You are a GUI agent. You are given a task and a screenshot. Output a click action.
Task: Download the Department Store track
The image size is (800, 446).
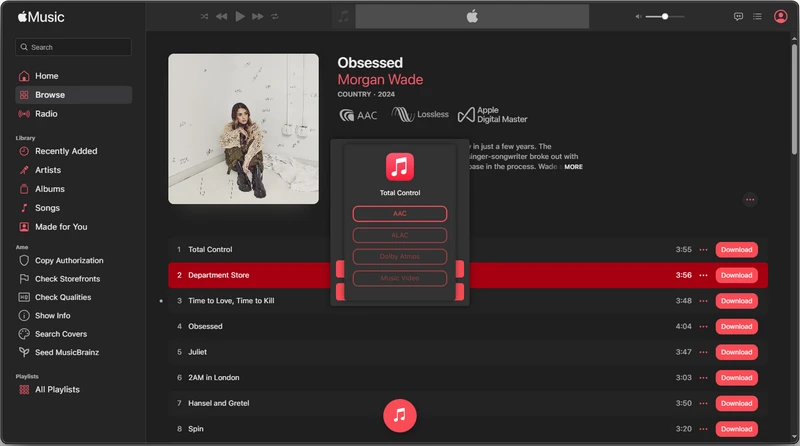click(x=736, y=275)
